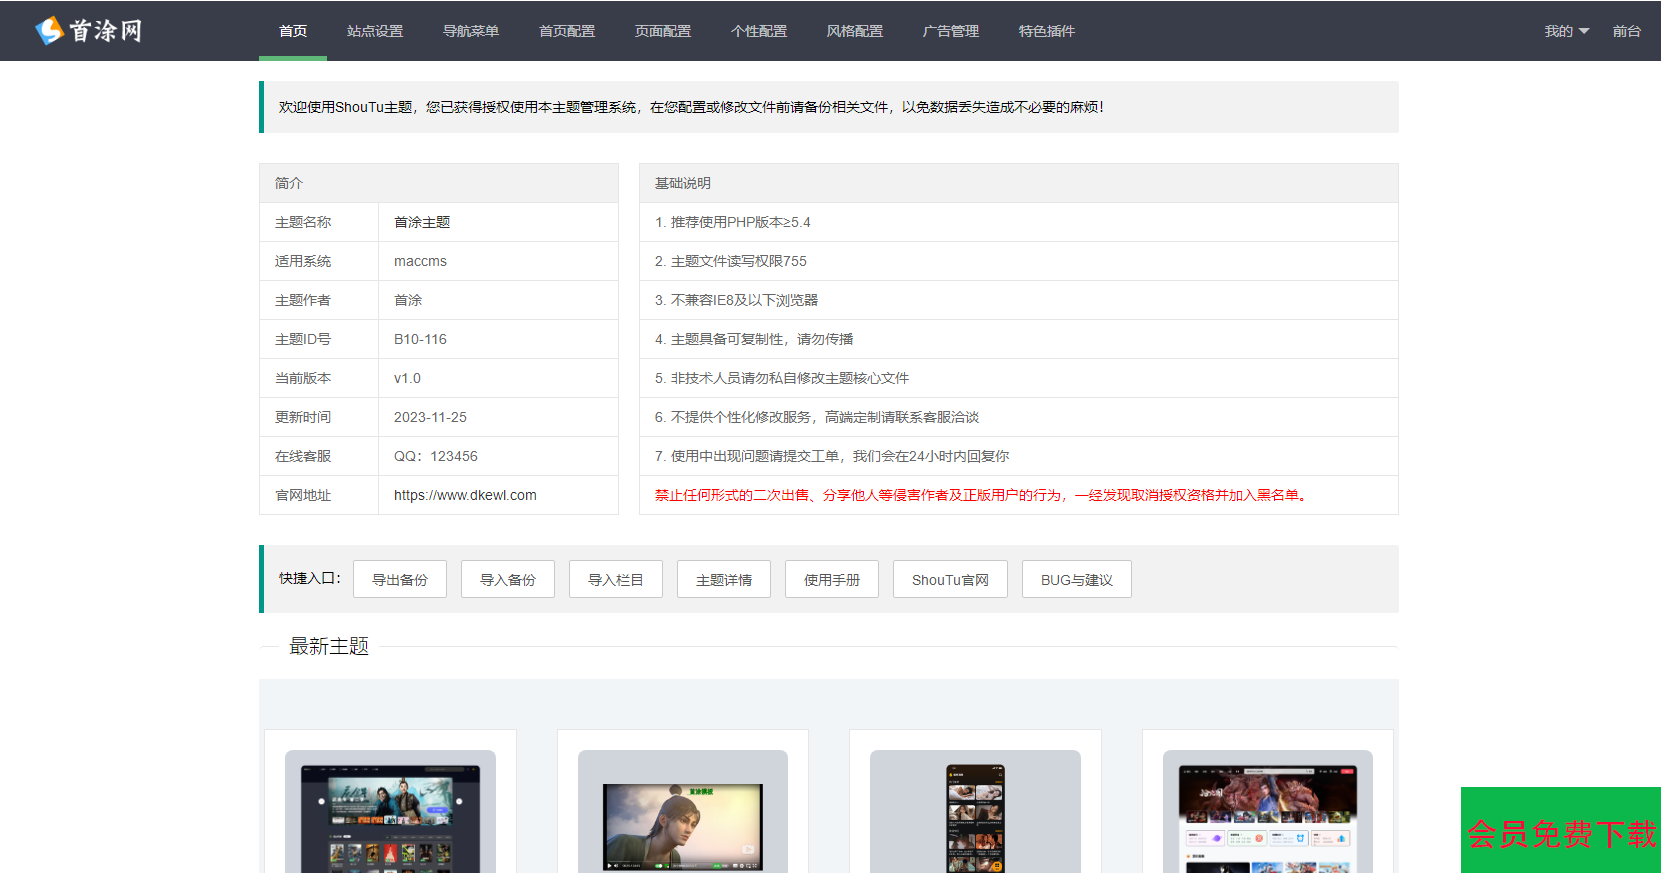Open 主题详情 shortcut
Image resolution: width=1661 pixels, height=873 pixels.
point(724,580)
